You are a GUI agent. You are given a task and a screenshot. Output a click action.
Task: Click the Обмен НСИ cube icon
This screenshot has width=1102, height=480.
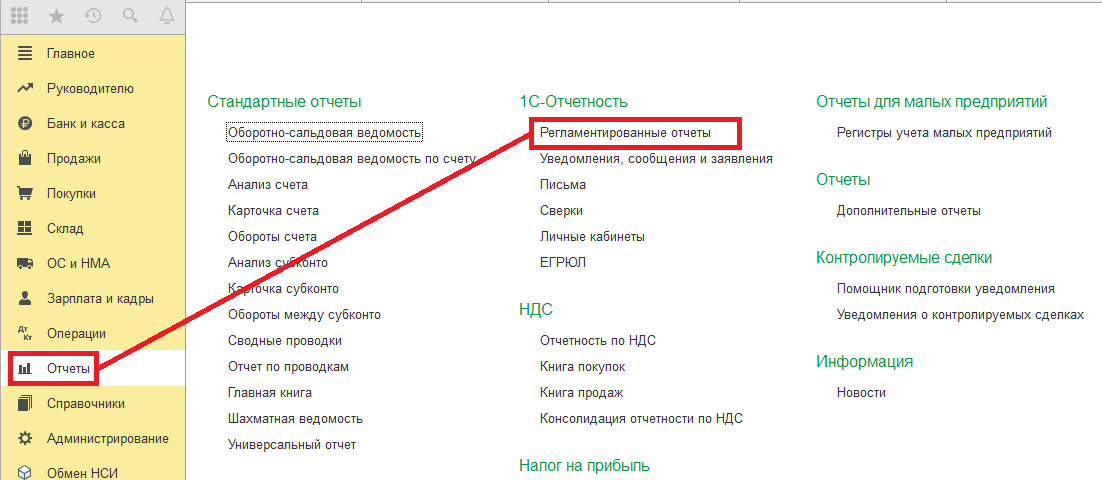point(25,472)
